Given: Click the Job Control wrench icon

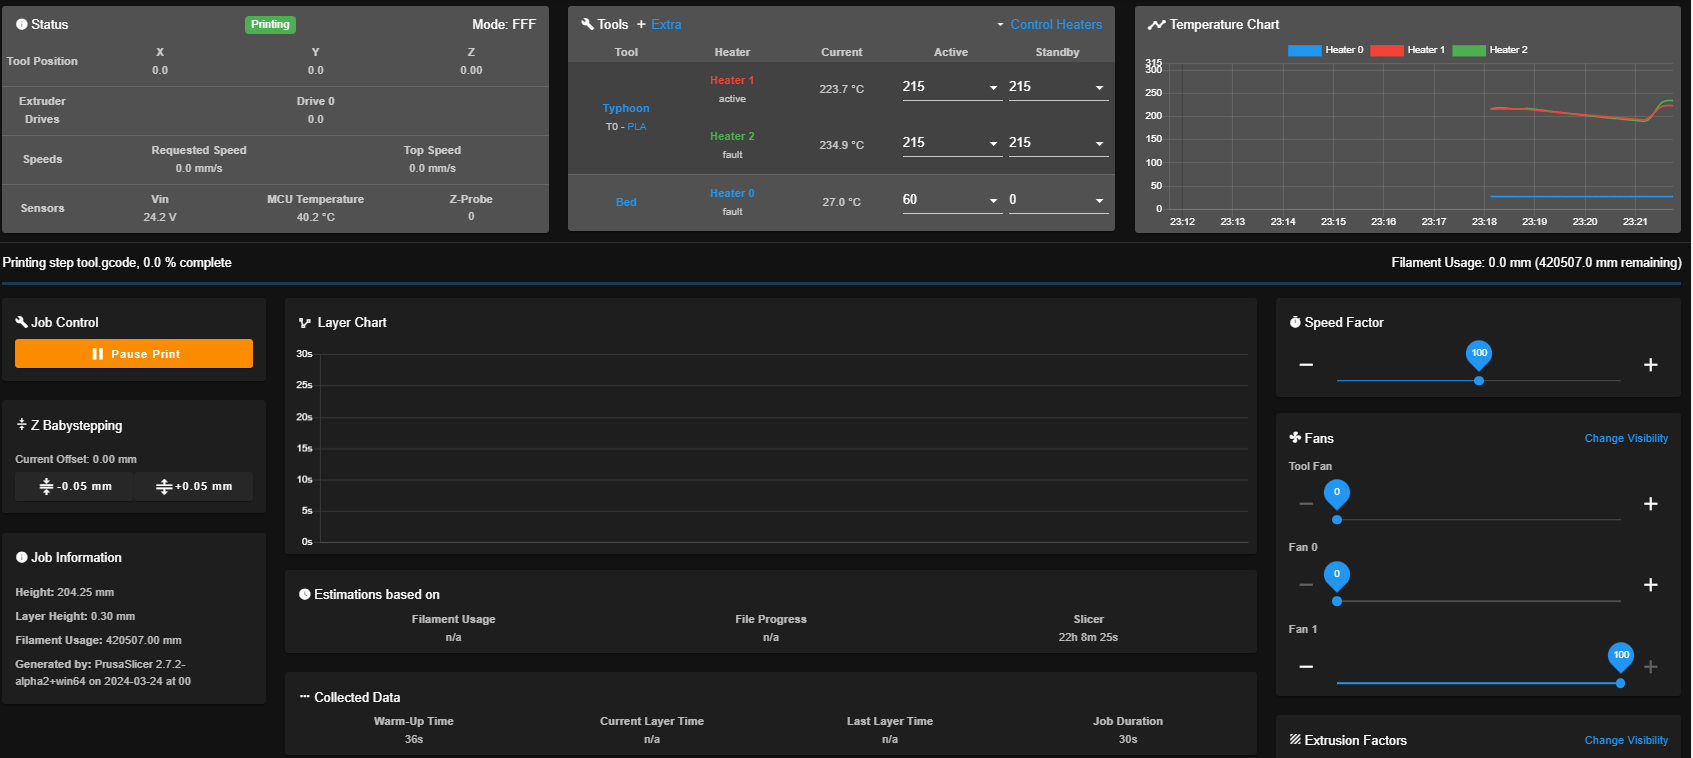Looking at the screenshot, I should pos(21,322).
